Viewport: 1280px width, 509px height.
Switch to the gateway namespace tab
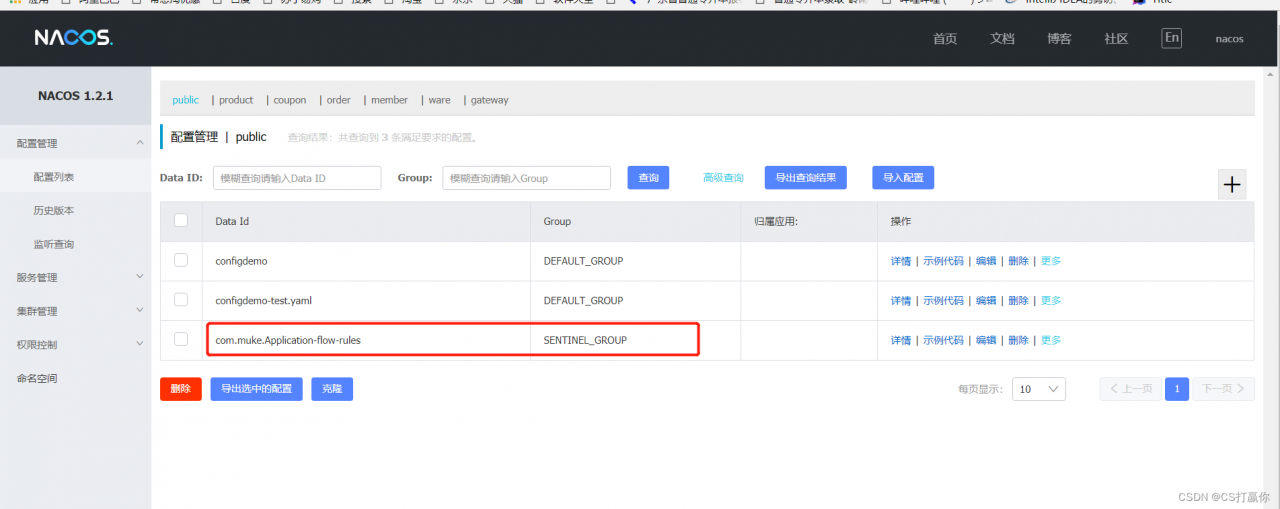(x=490, y=100)
